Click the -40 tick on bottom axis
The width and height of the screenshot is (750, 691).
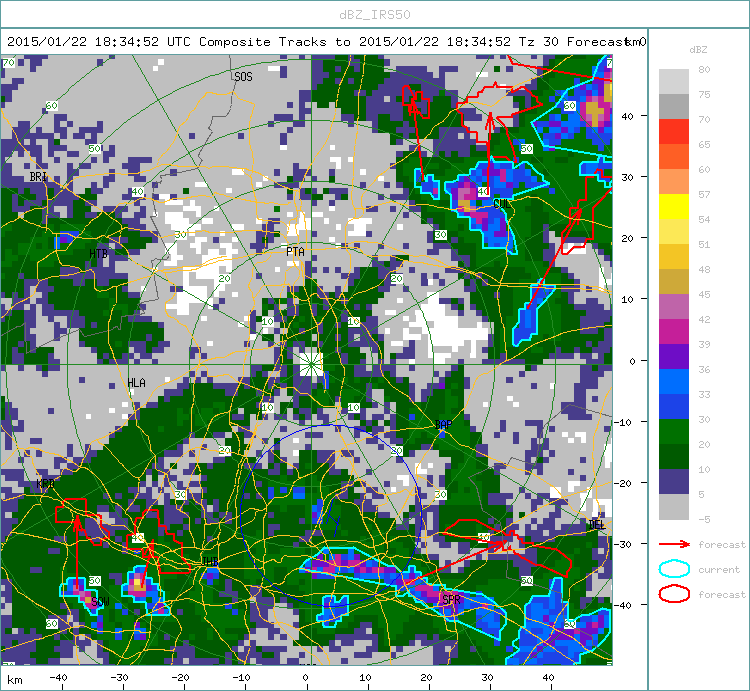58,677
